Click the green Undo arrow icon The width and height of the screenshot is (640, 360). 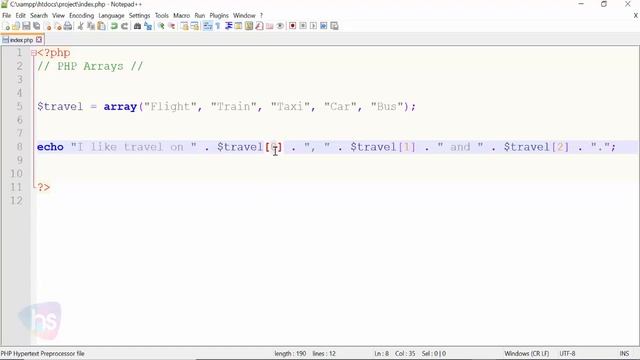[114, 26]
